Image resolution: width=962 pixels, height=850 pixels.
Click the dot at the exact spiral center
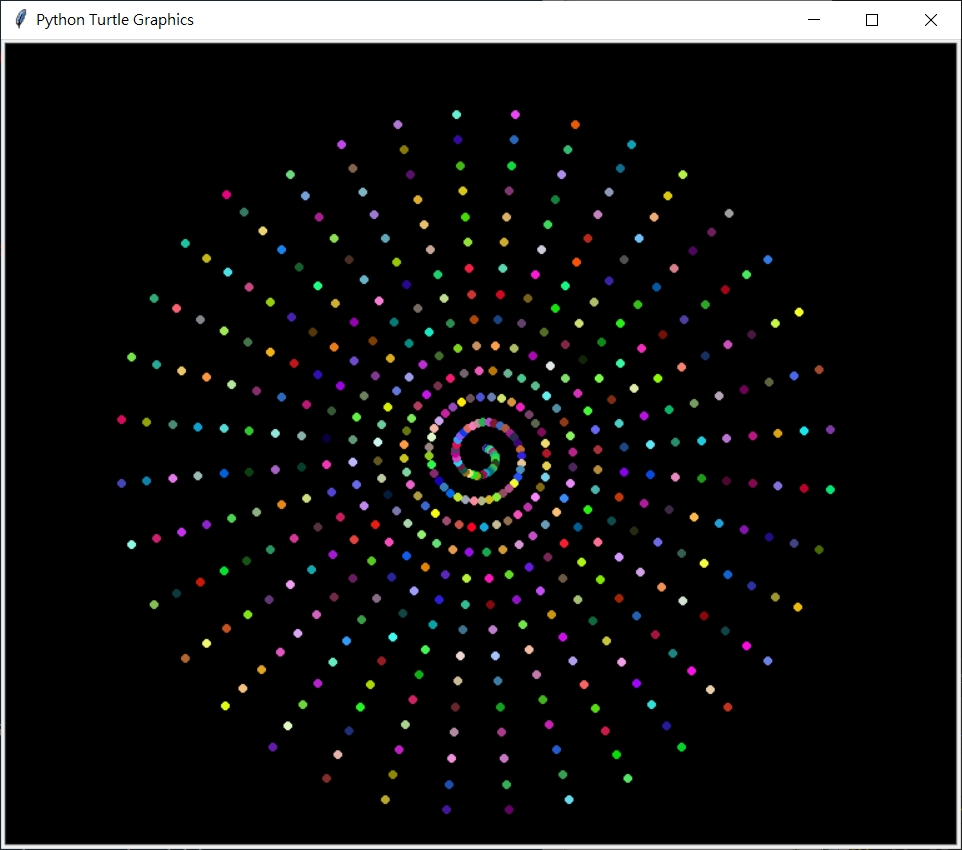click(484, 449)
